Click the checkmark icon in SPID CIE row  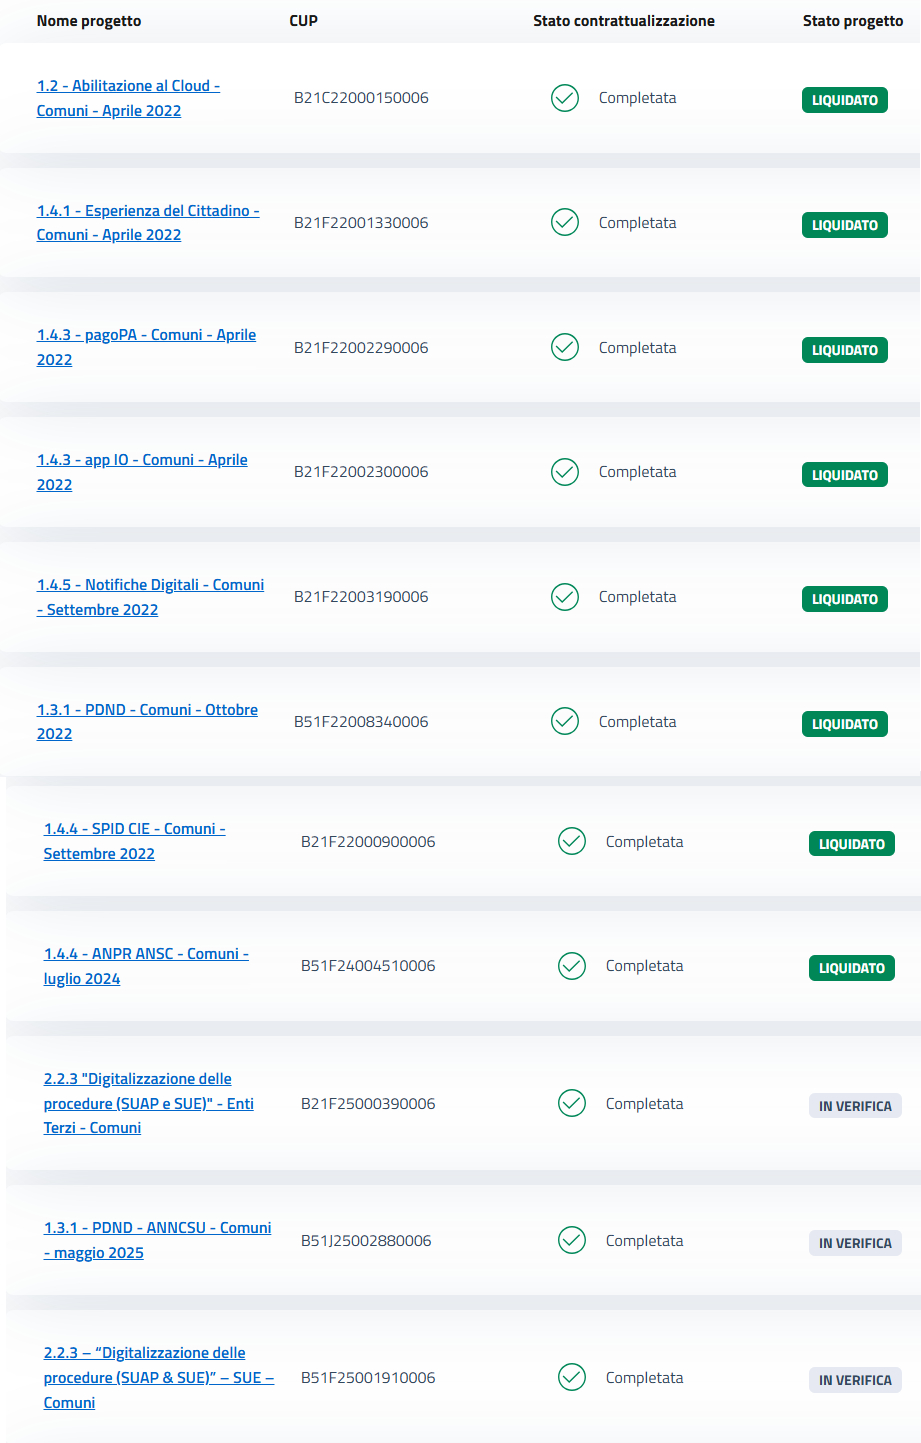point(572,842)
